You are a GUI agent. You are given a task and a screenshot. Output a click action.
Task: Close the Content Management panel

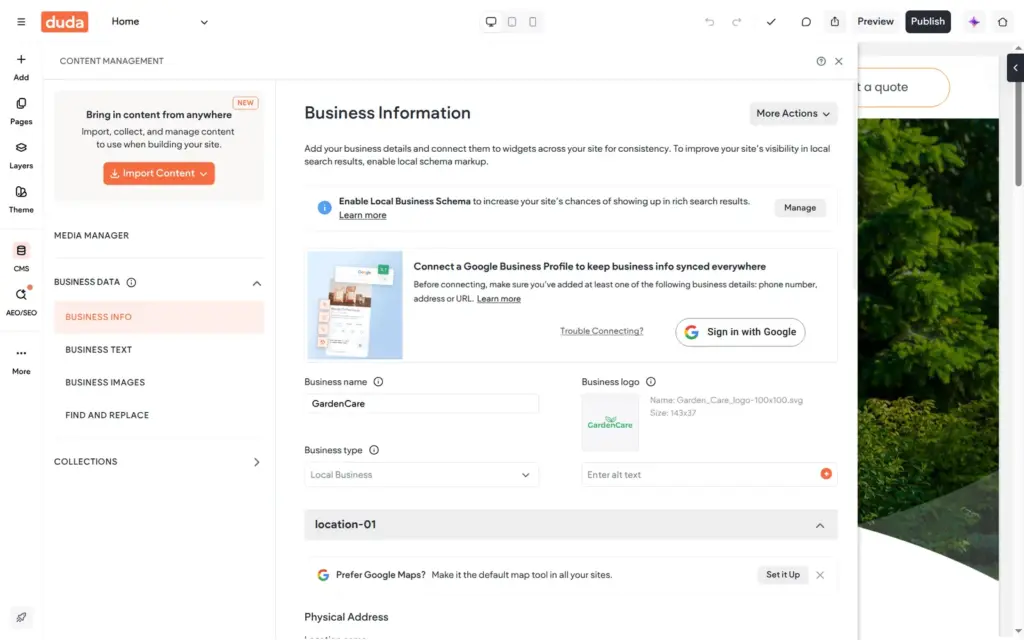(839, 61)
